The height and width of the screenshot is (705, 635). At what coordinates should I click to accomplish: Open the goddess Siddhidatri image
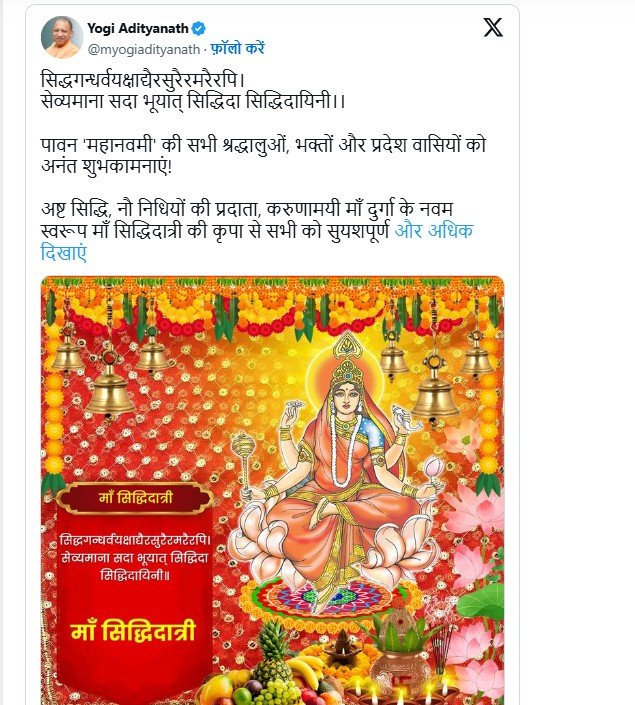273,491
